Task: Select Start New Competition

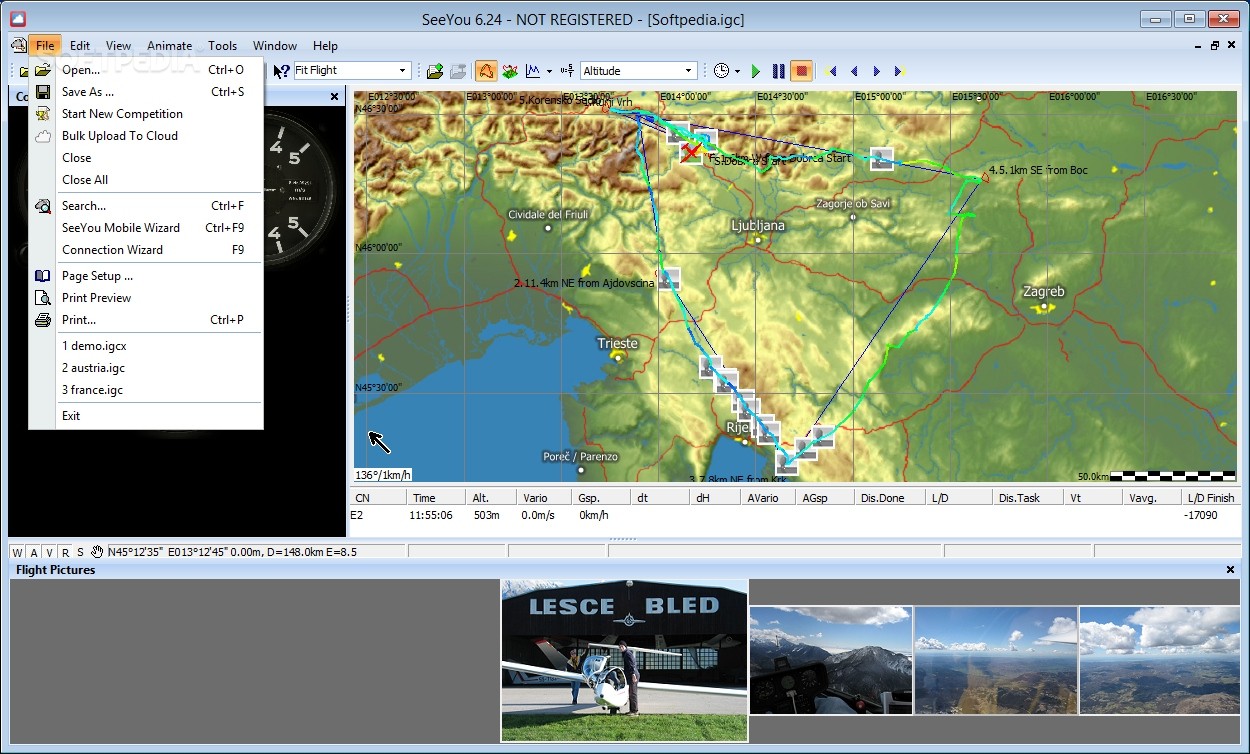Action: [x=146, y=114]
